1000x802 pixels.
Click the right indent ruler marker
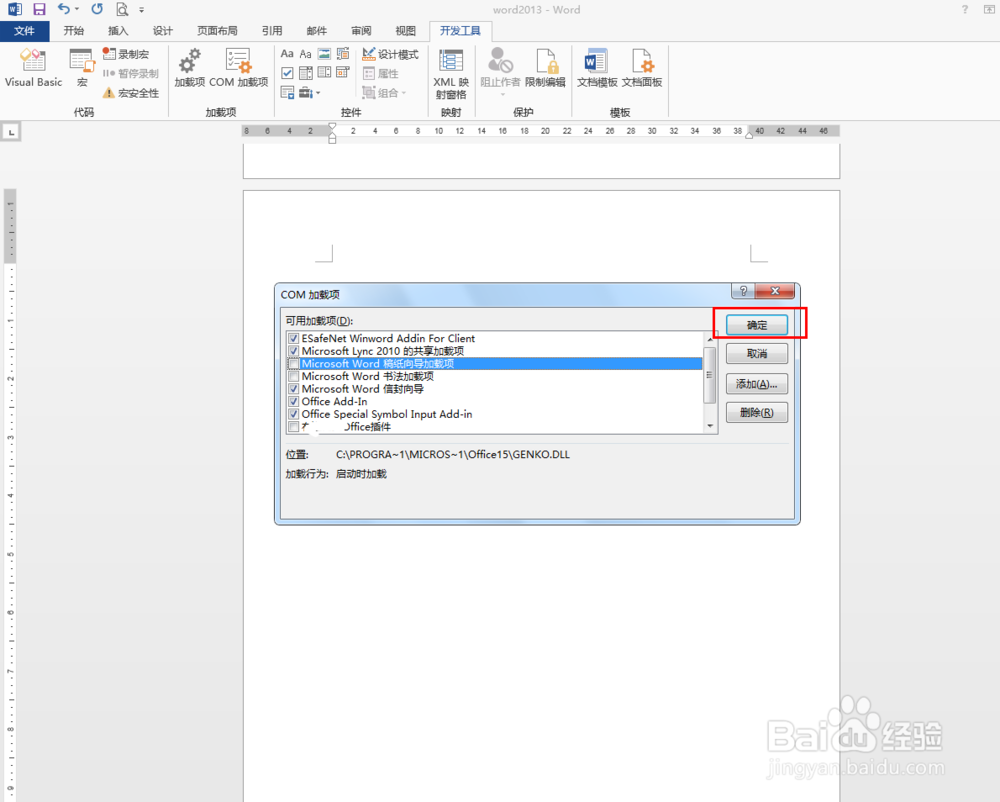coord(749,135)
